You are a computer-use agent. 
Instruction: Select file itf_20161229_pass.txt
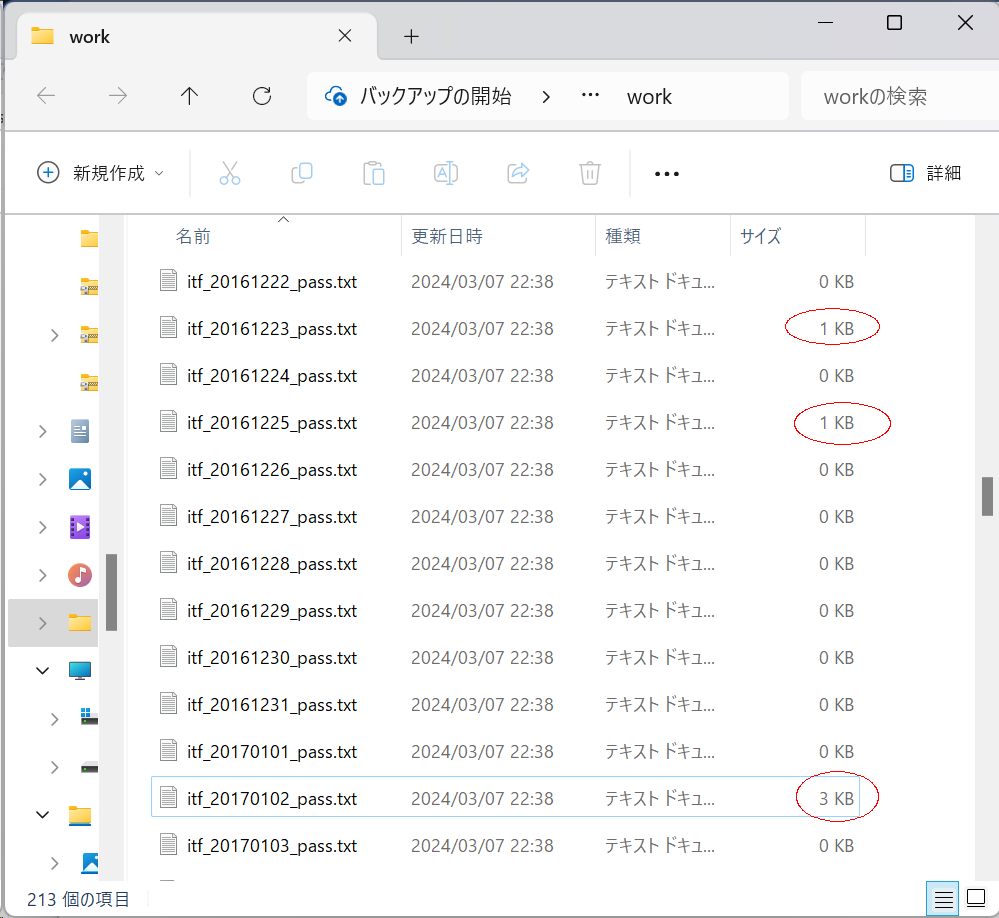point(506,612)
